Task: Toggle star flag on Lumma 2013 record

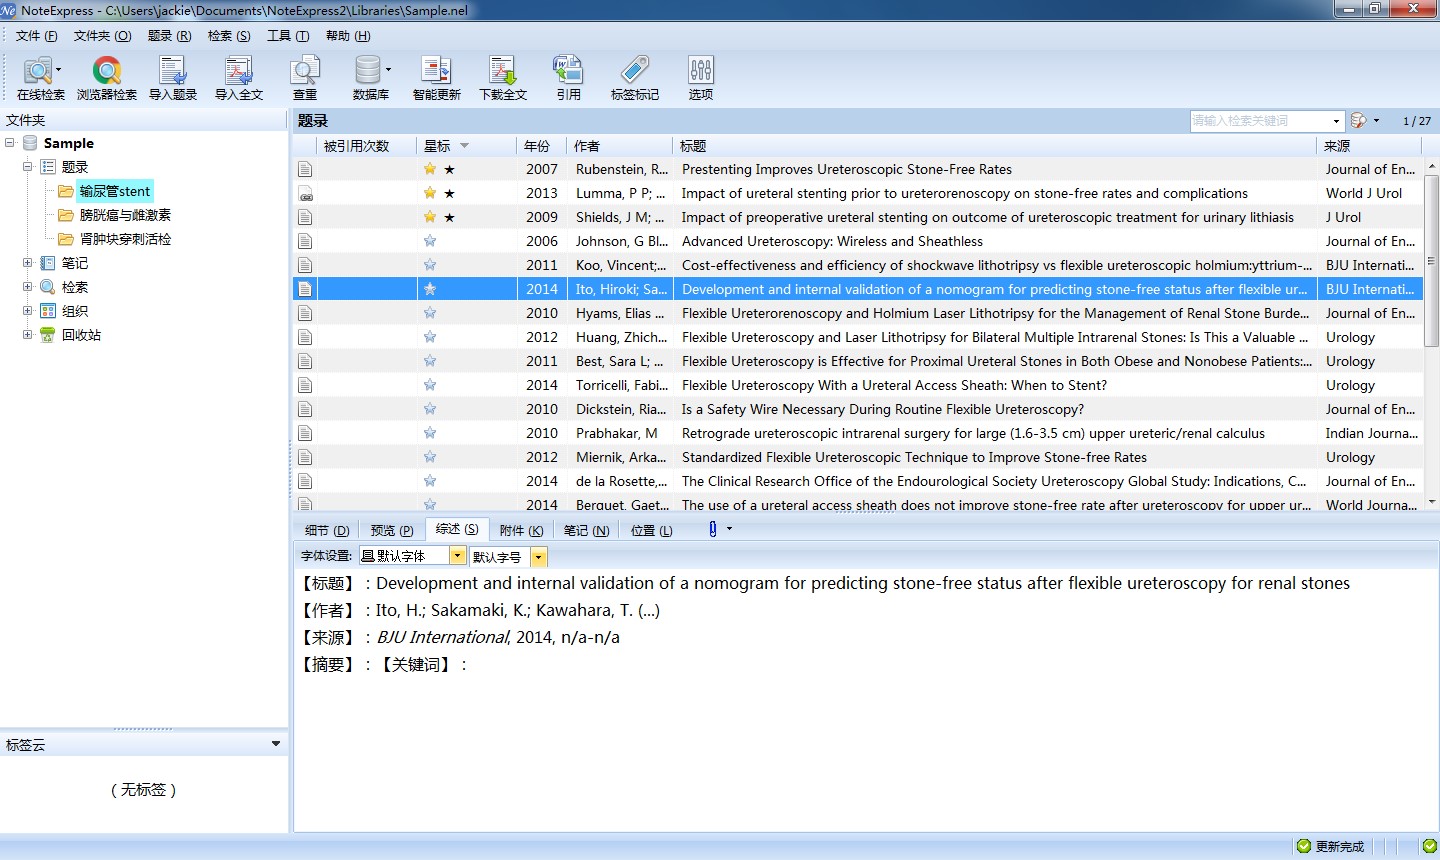Action: [430, 193]
